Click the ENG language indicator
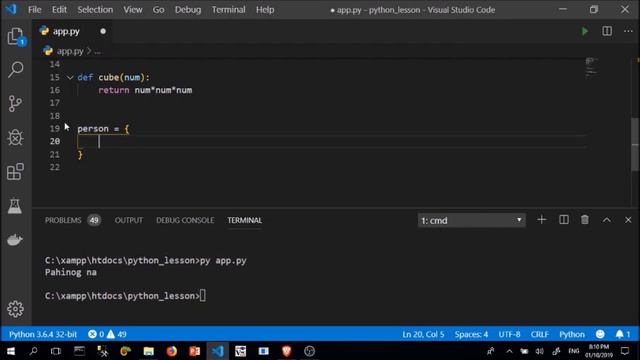 click(573, 351)
